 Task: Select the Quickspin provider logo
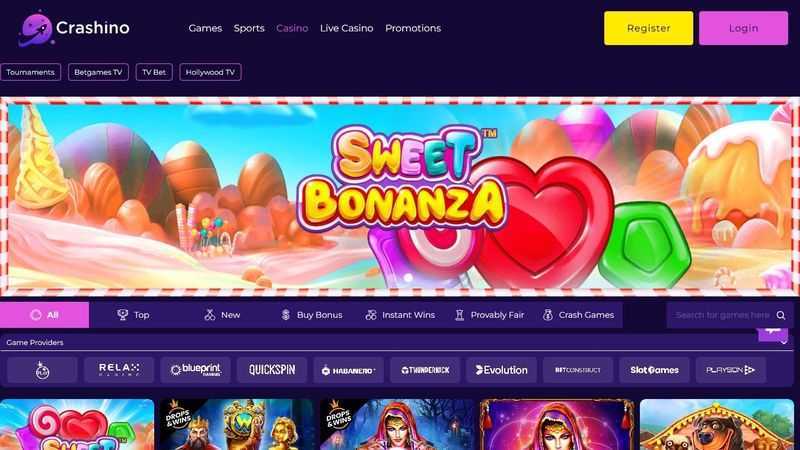pyautogui.click(x=272, y=370)
